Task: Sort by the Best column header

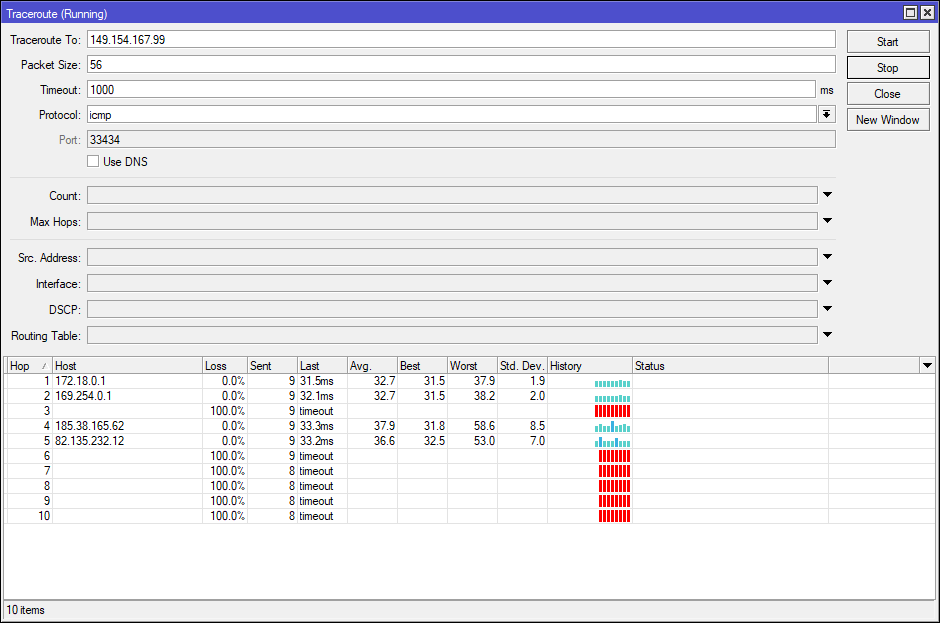Action: point(422,366)
